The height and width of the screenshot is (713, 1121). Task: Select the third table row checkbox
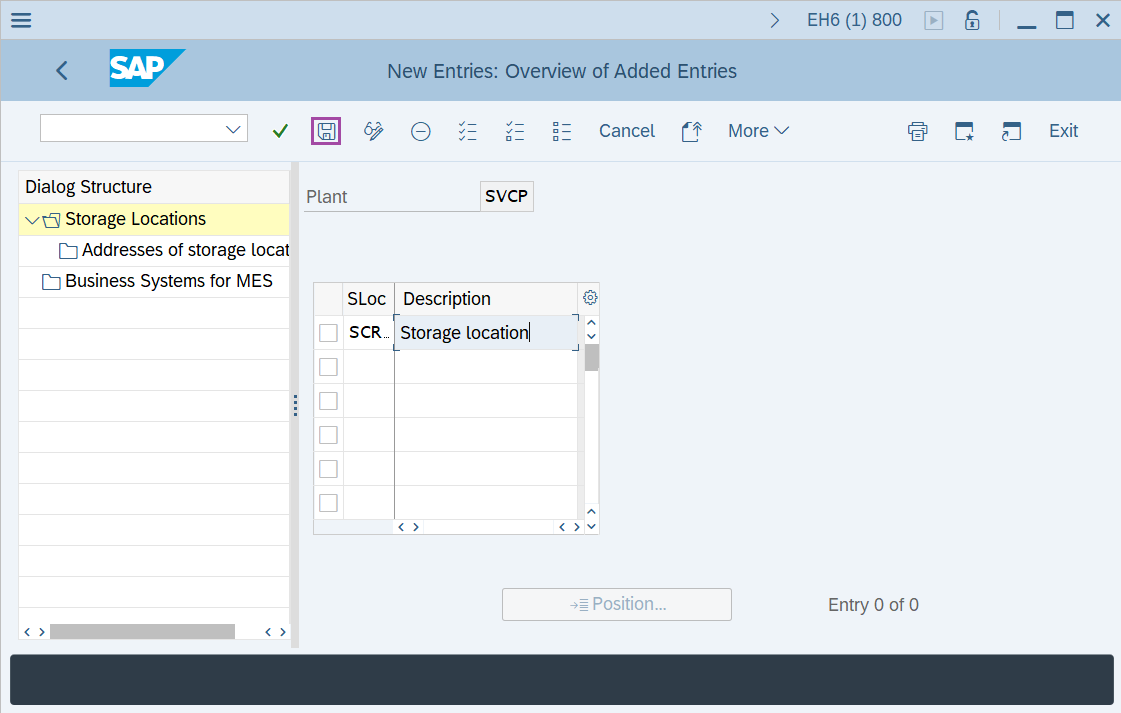(328, 401)
